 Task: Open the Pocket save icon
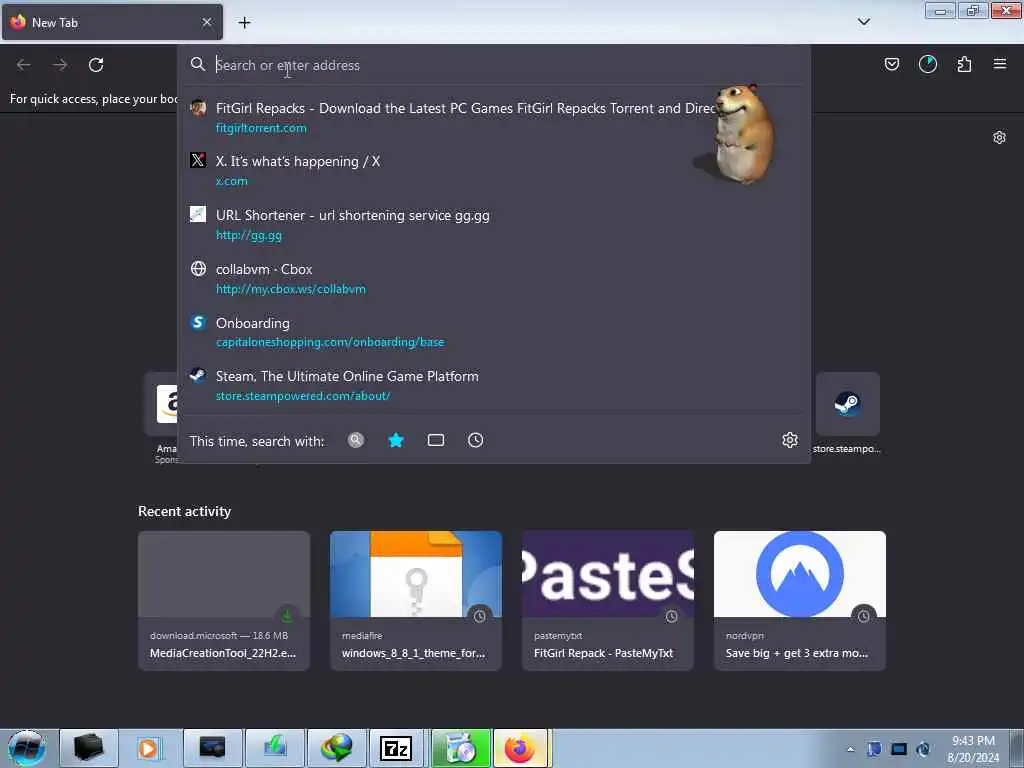pos(891,64)
